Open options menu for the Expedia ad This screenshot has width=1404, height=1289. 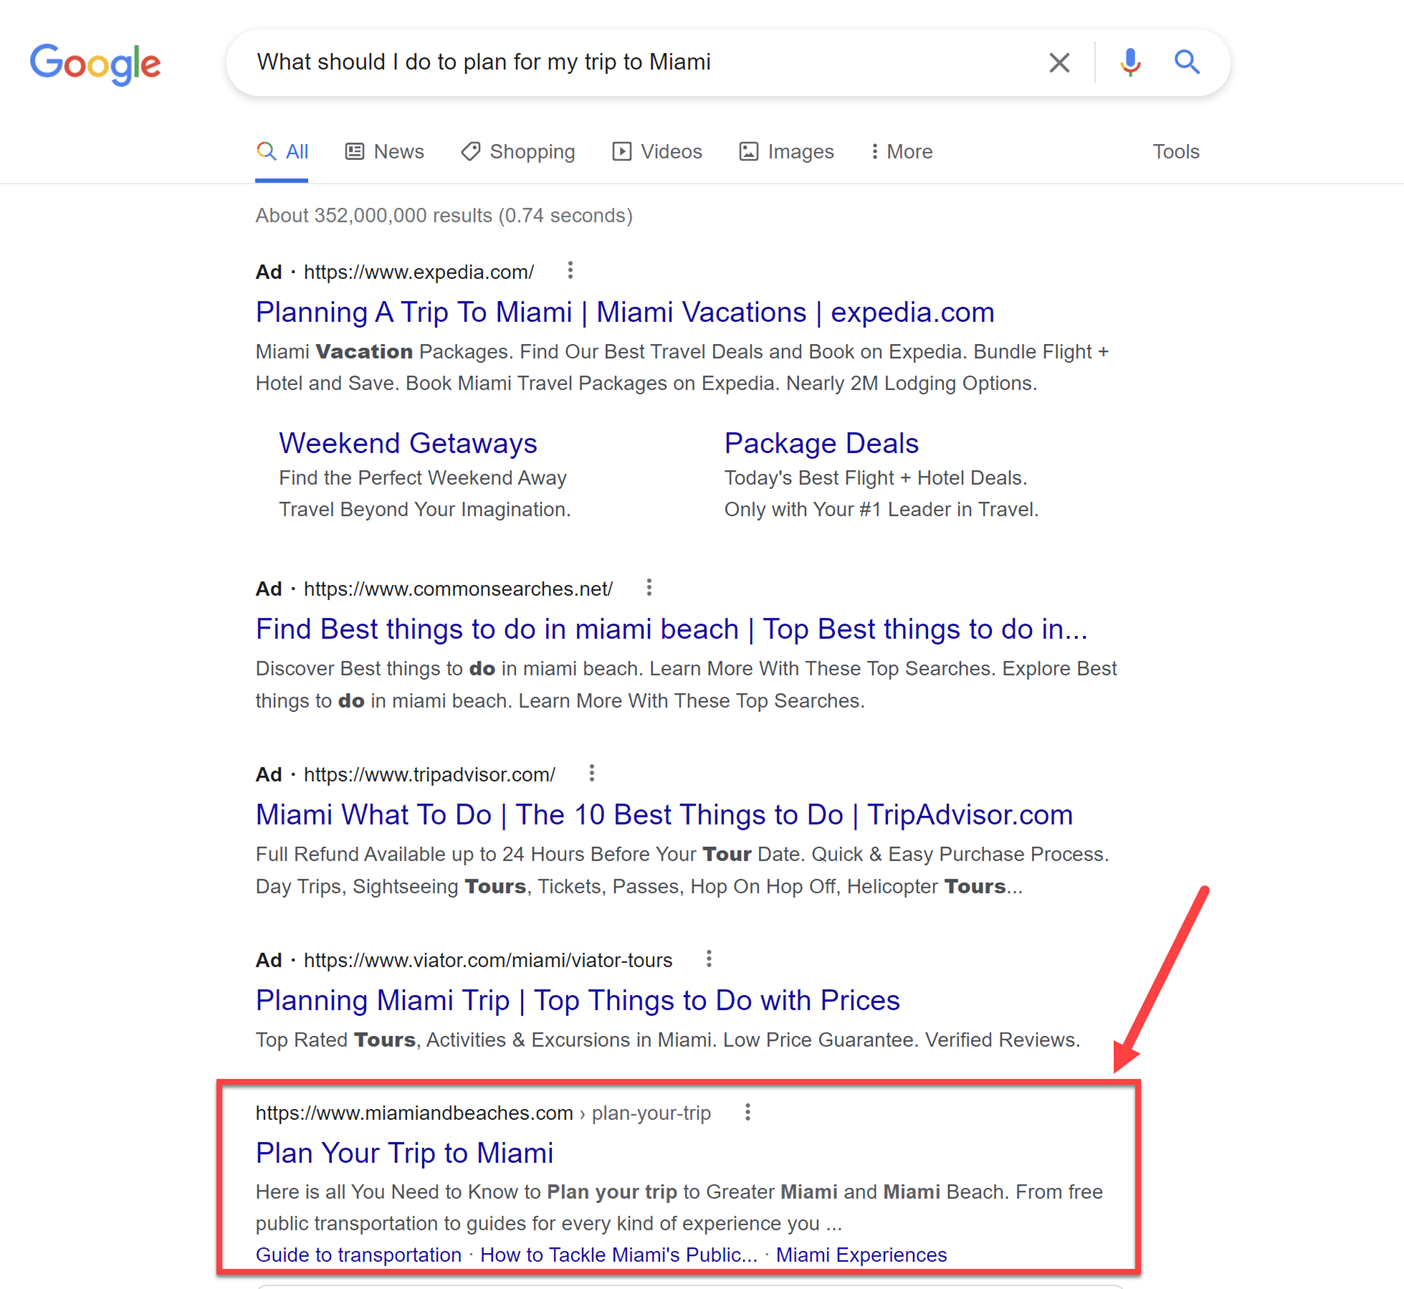(x=570, y=271)
